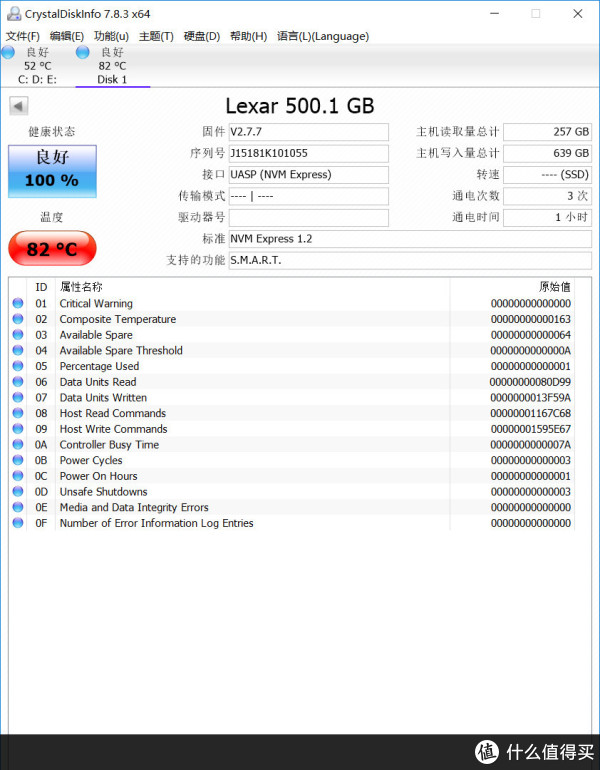This screenshot has width=600, height=770.
Task: Click the status dot next to Available Spare
Action: 18,334
